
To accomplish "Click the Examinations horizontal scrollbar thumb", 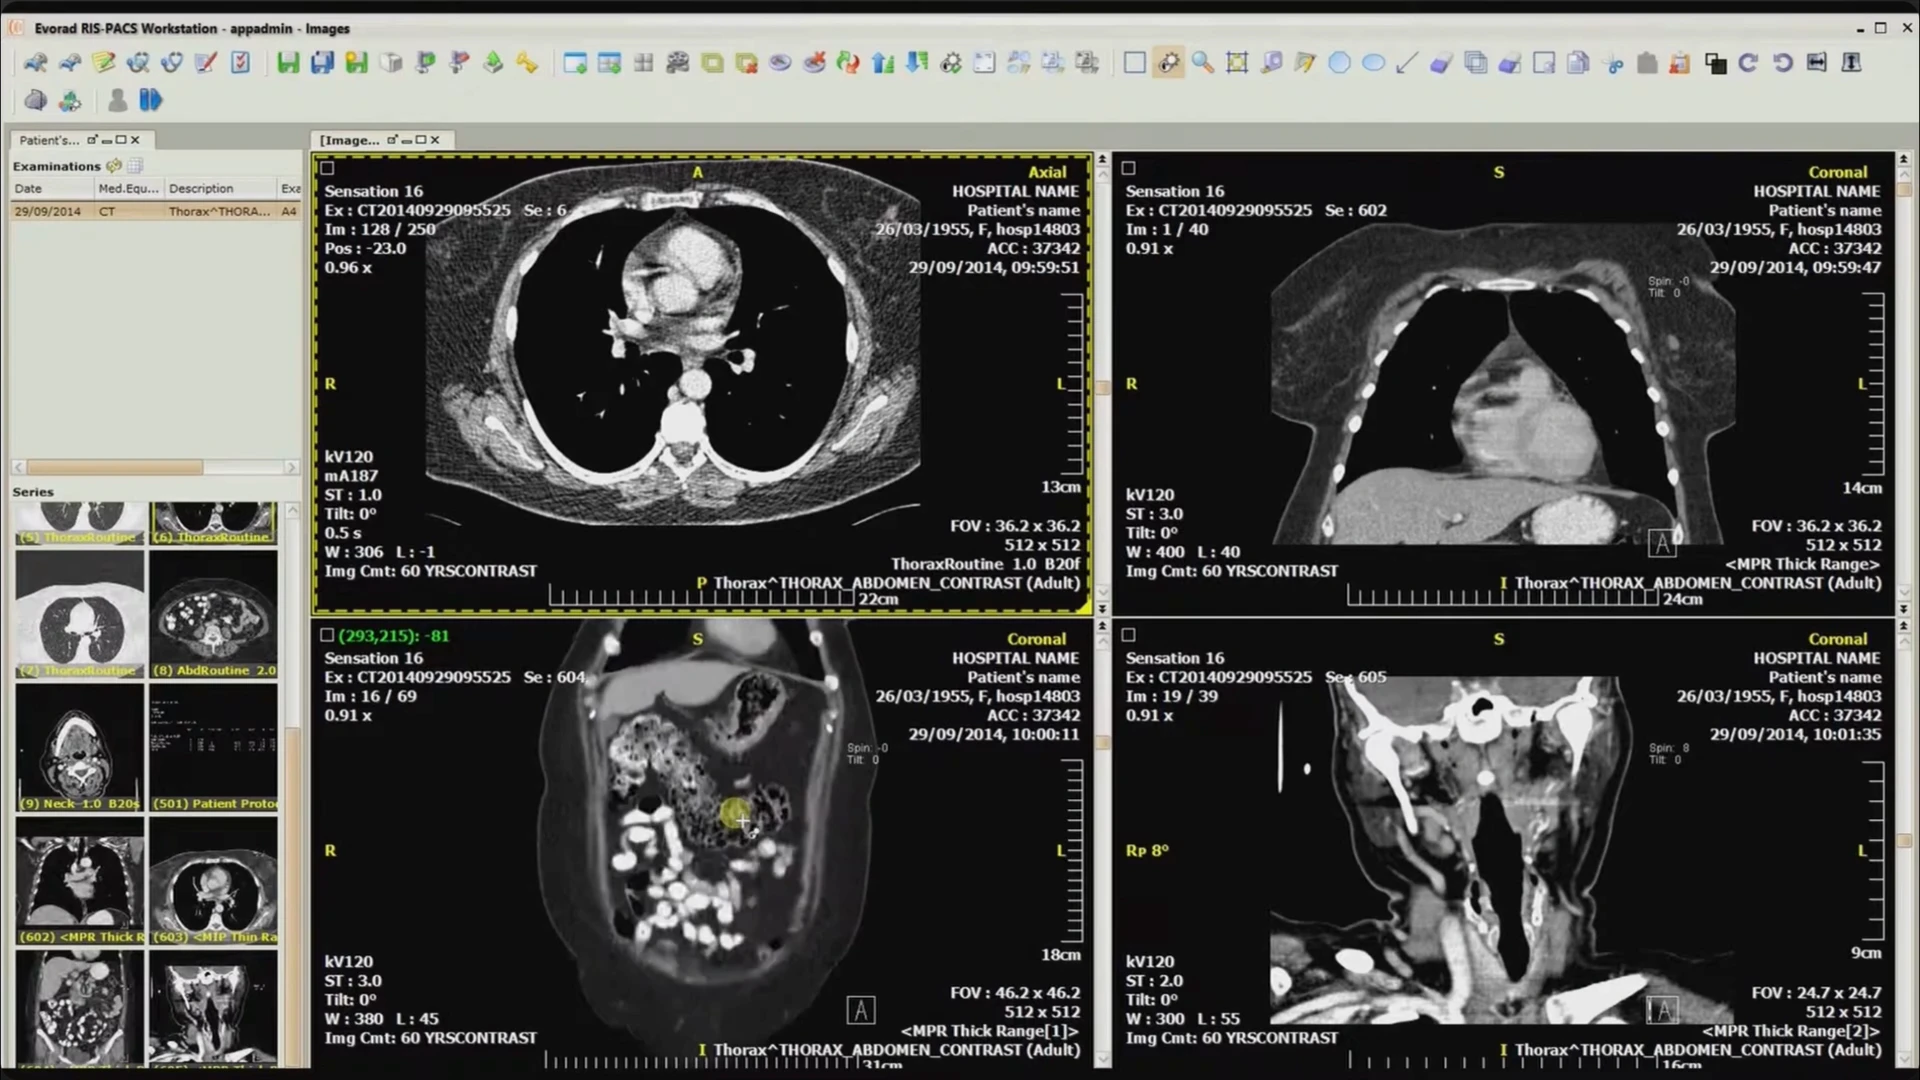I will (x=115, y=467).
